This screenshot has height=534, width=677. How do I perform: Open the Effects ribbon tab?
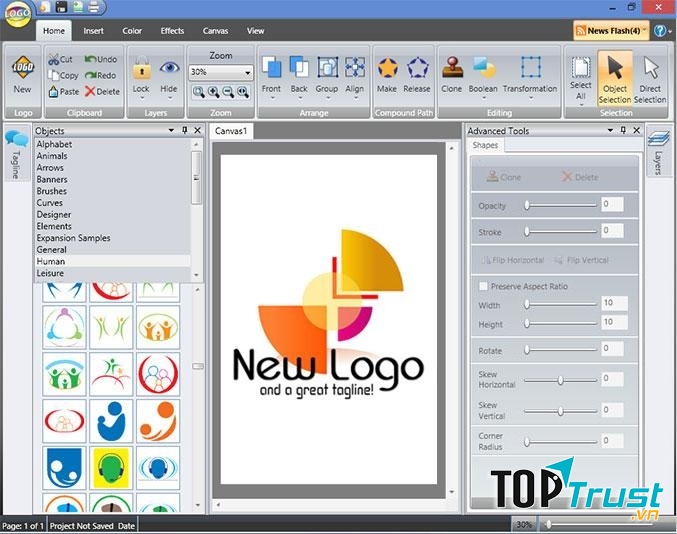point(172,31)
